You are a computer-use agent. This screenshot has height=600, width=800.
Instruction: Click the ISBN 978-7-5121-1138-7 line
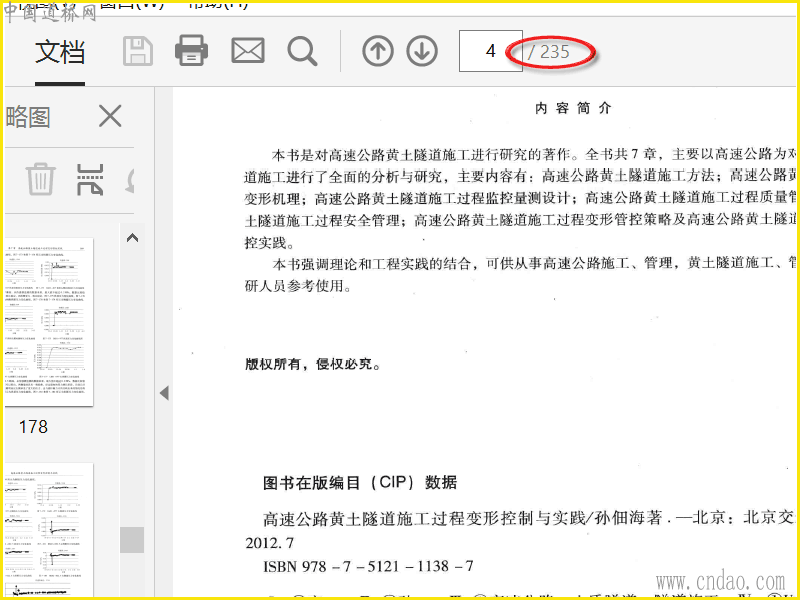click(x=368, y=566)
